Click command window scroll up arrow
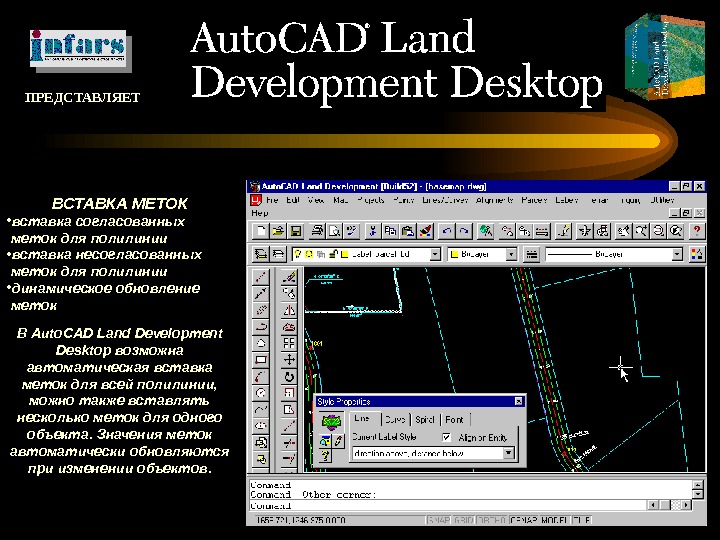This screenshot has height=540, width=720. tap(698, 484)
